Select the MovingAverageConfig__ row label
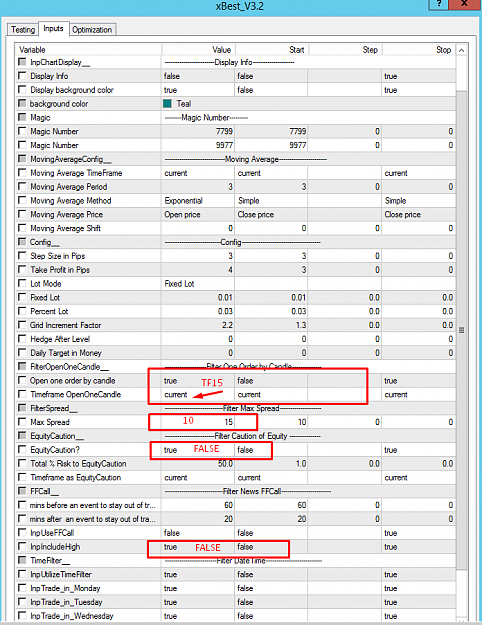The image size is (482, 625). tap(71, 159)
